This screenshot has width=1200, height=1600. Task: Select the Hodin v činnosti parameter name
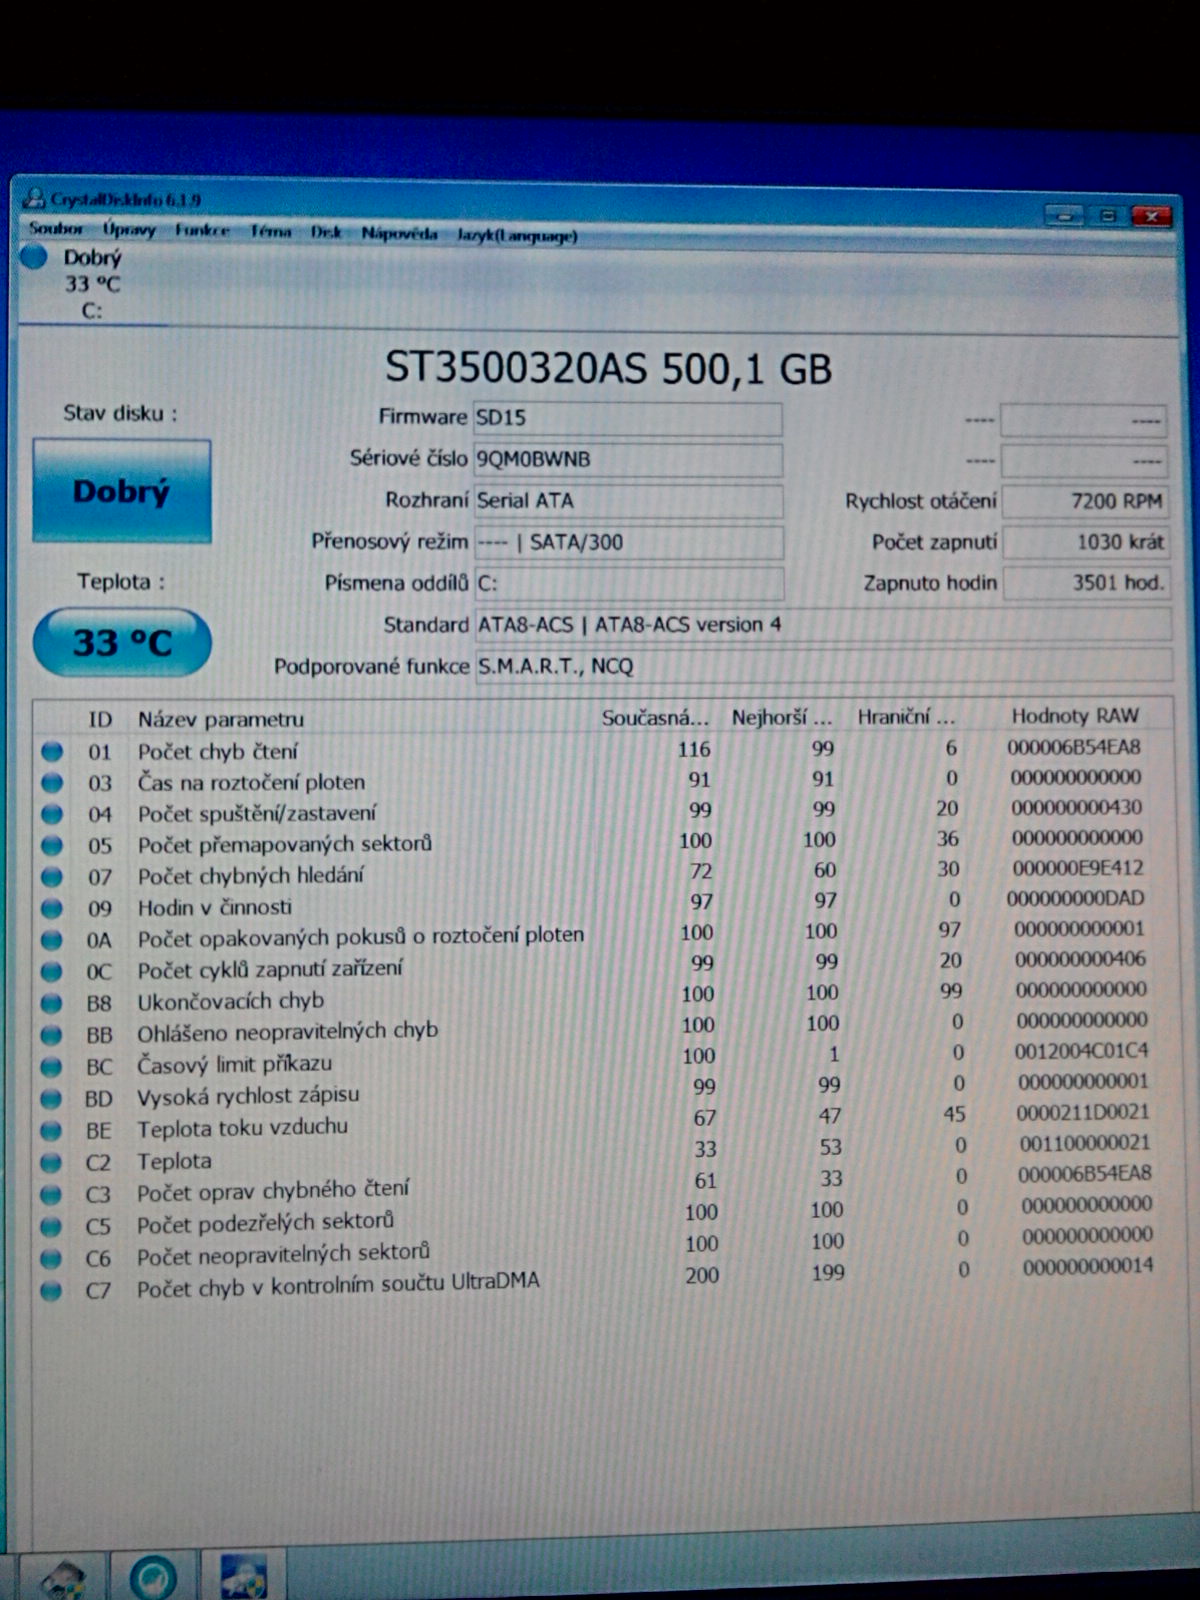215,907
